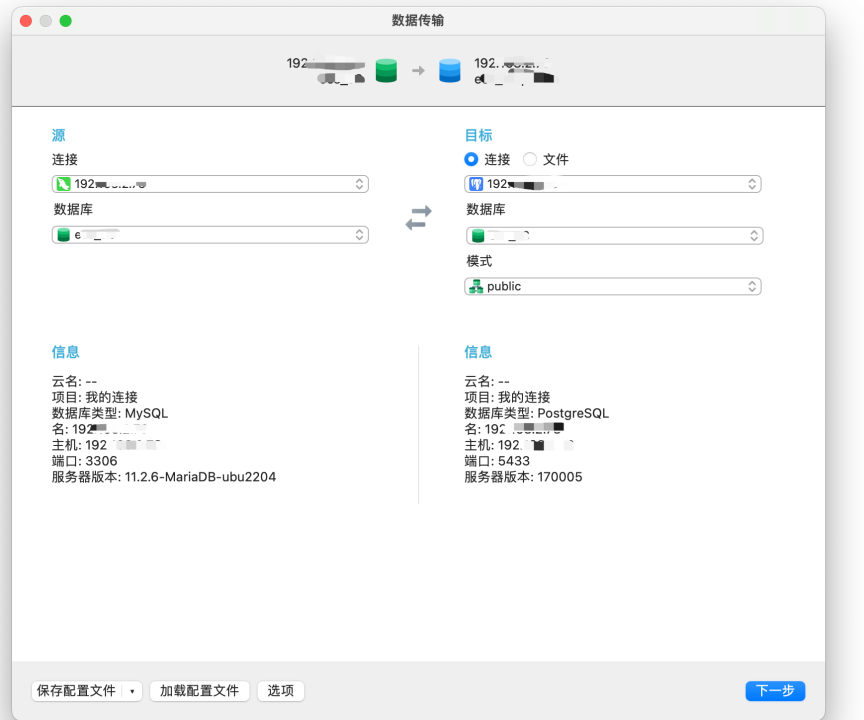Open the 模式 dropdown showing public

point(750,286)
